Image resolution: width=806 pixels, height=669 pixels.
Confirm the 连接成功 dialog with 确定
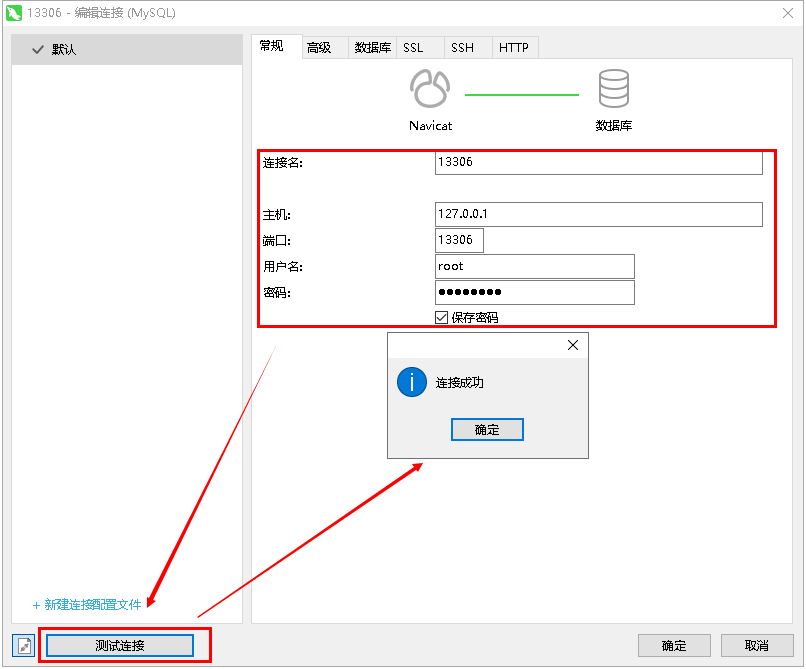coord(487,429)
